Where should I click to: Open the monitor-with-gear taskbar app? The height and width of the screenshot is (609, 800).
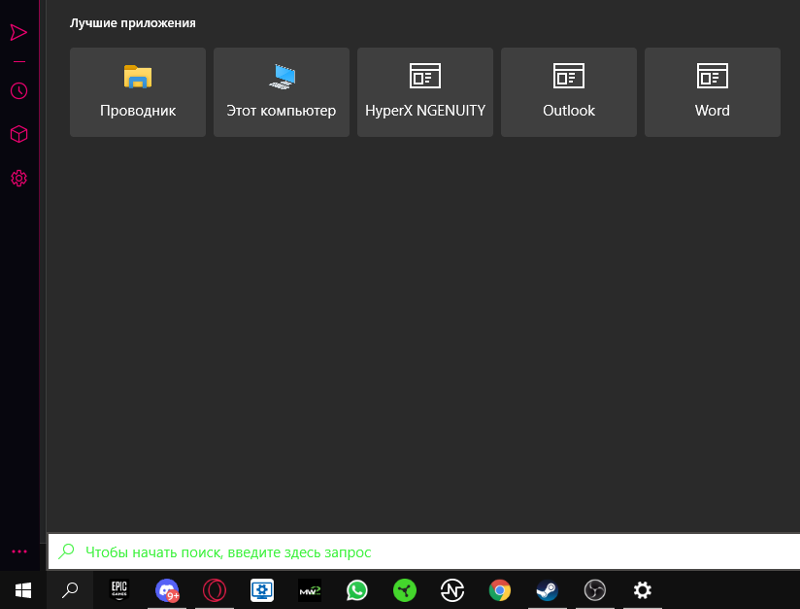(262, 591)
